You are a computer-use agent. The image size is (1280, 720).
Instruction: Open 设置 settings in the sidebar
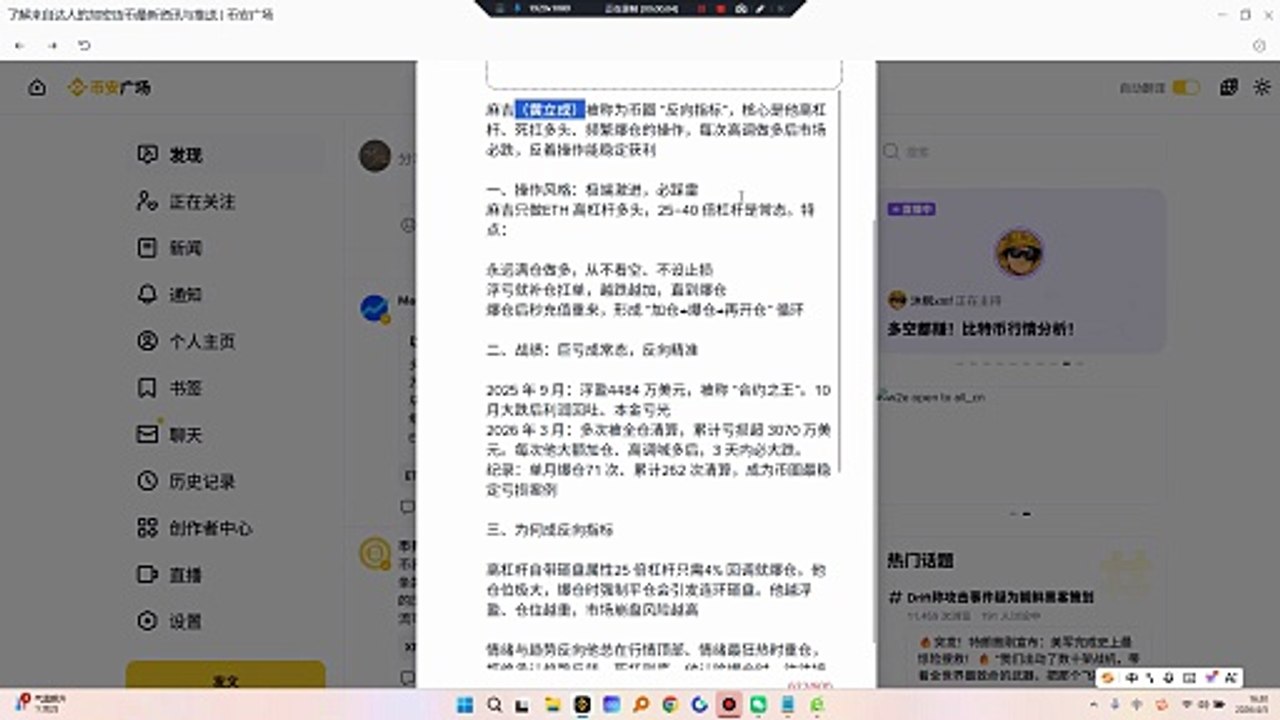click(x=225, y=621)
